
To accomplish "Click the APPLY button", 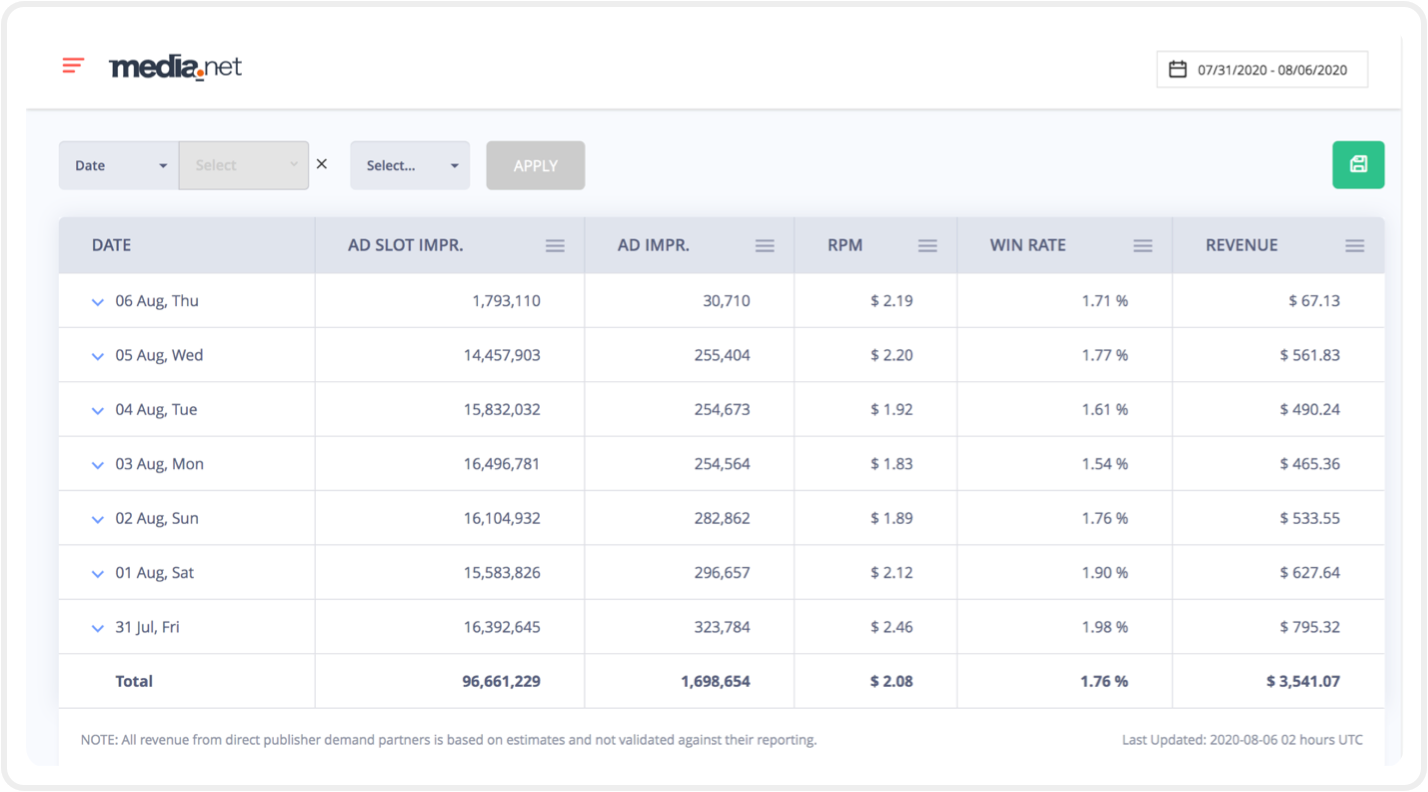I will point(536,165).
